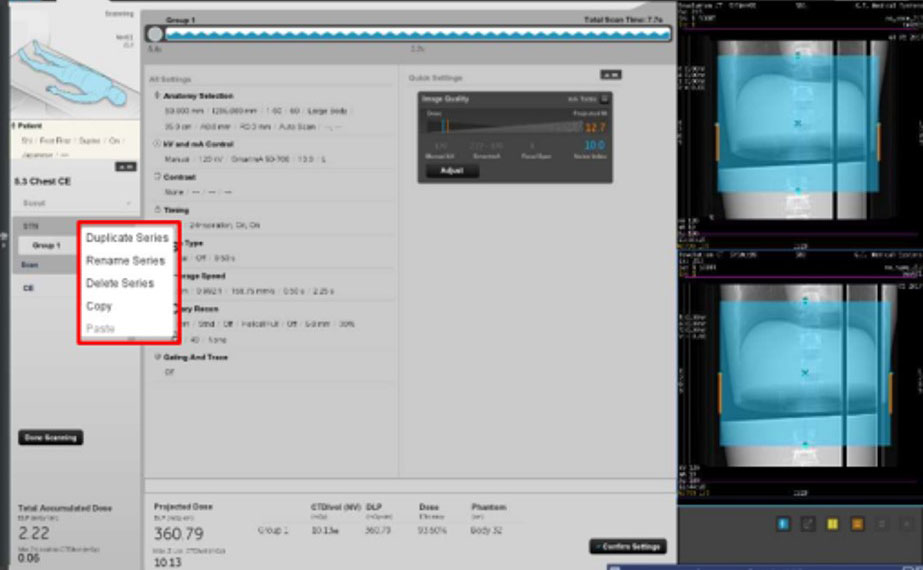Click Copy in the context menu
The height and width of the screenshot is (570, 923).
click(x=99, y=306)
